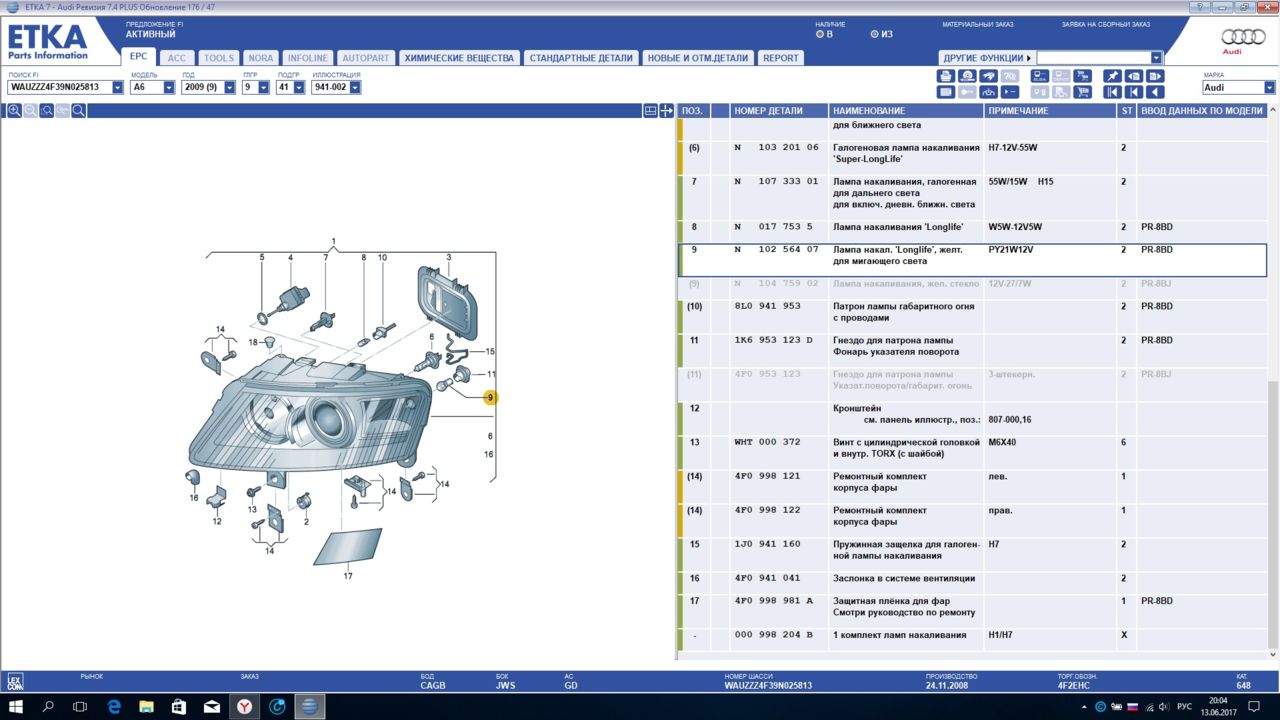Click the pin icon in the toolbar
The image size is (1280, 720).
[x=1111, y=76]
